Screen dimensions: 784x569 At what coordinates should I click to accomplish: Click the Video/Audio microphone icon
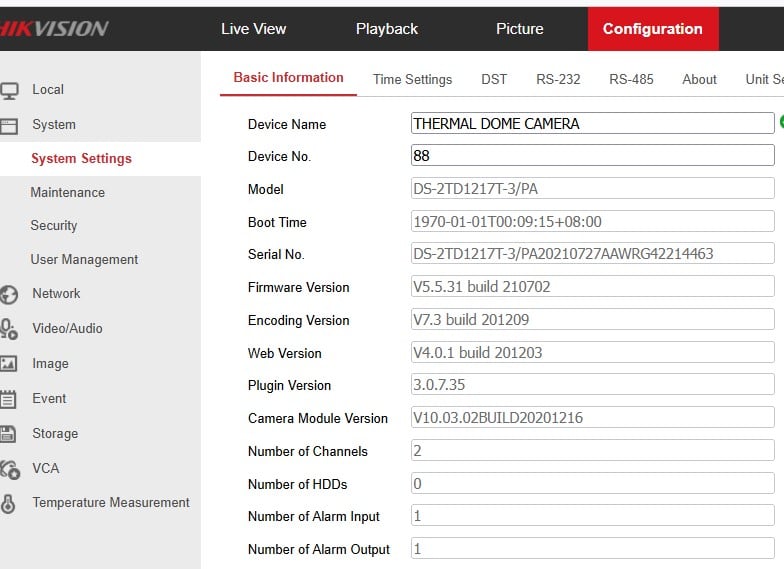(x=8, y=329)
